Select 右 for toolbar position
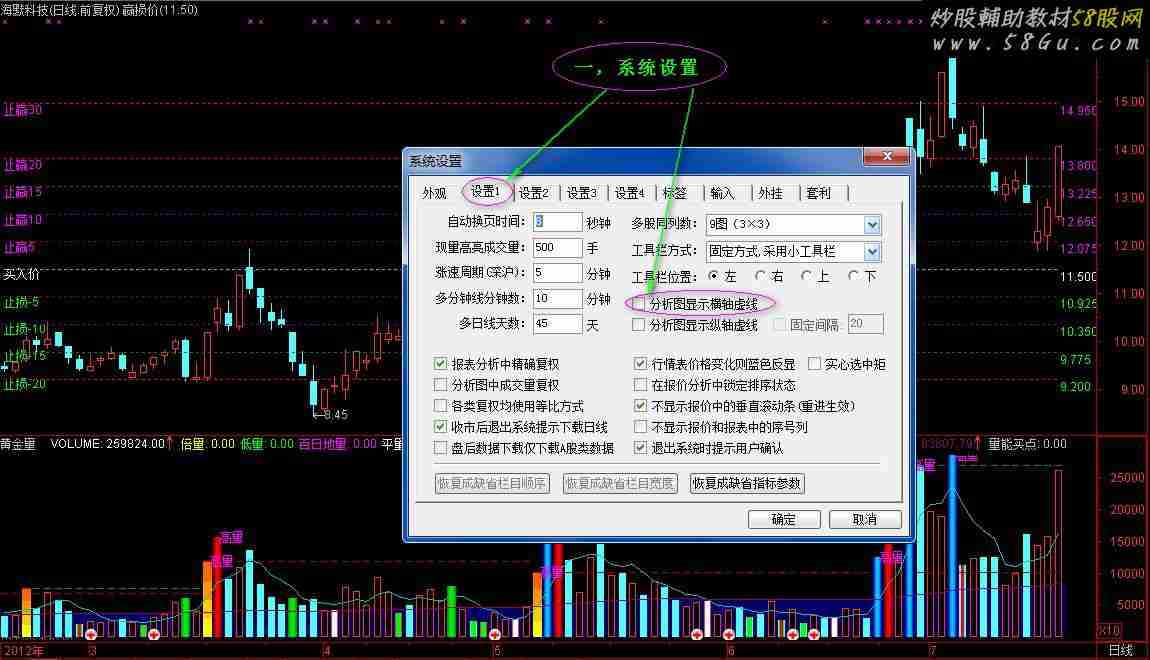 point(761,276)
